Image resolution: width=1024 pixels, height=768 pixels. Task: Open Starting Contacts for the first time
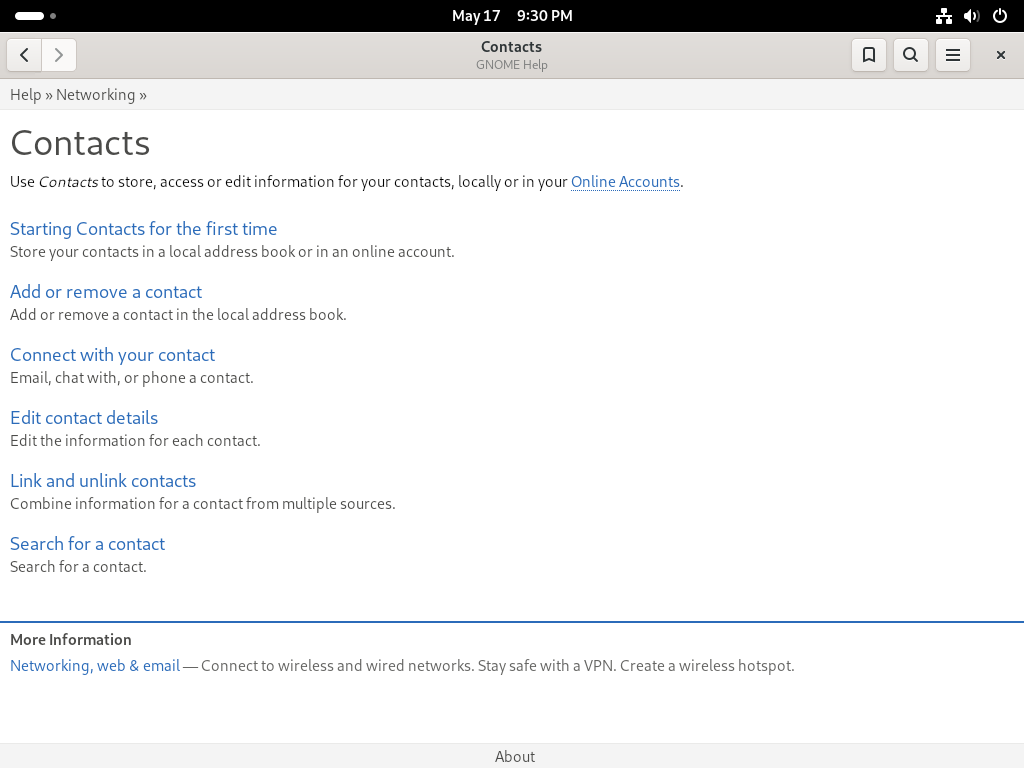tap(144, 229)
